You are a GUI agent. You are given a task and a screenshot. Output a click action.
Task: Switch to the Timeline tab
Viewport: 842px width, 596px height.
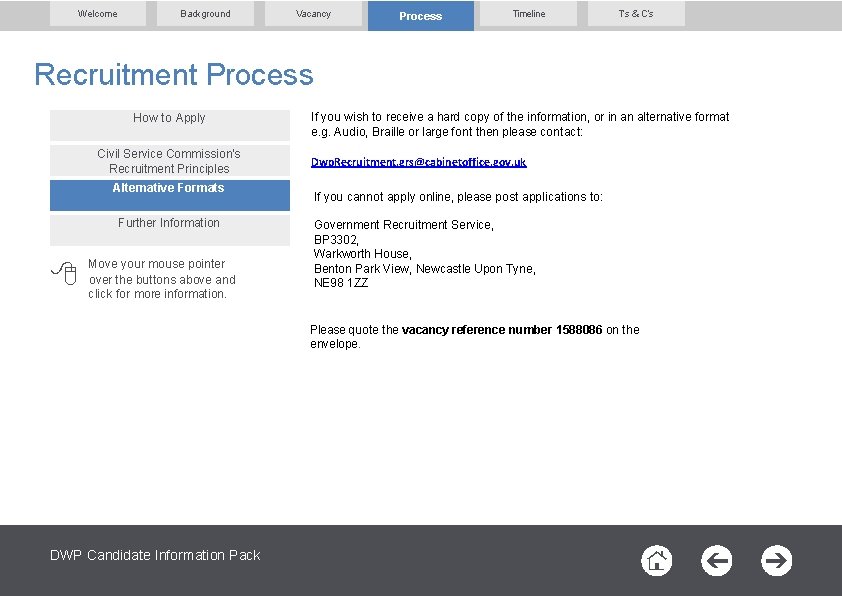click(528, 13)
